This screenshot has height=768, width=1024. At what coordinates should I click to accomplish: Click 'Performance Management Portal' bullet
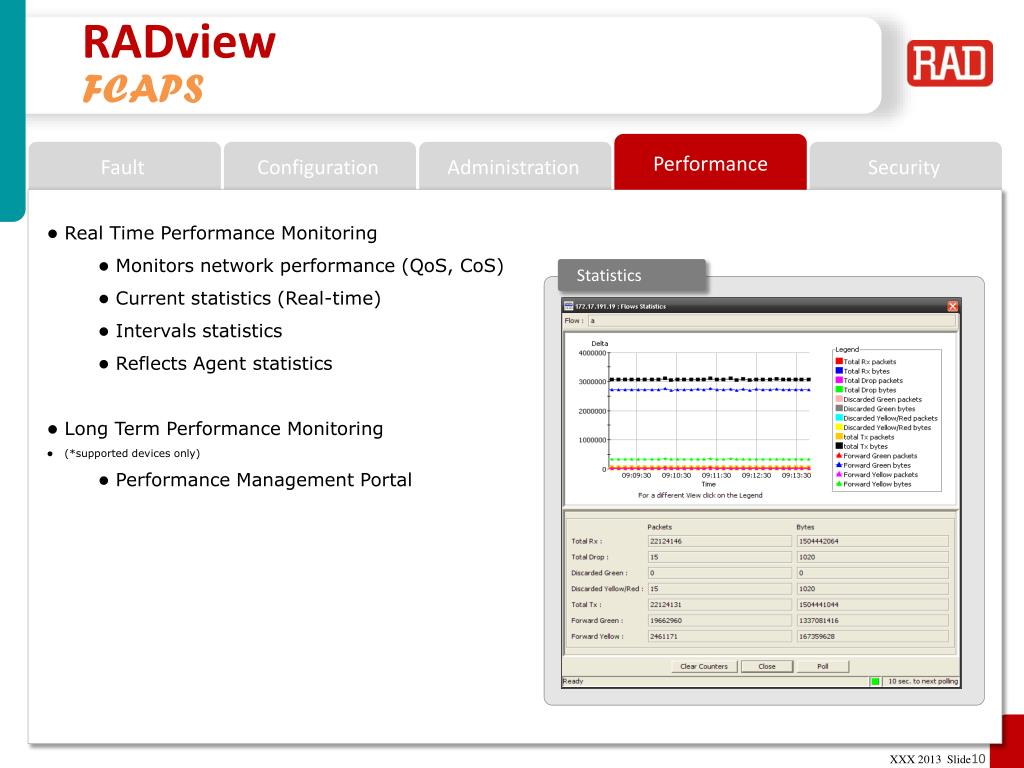tap(264, 480)
